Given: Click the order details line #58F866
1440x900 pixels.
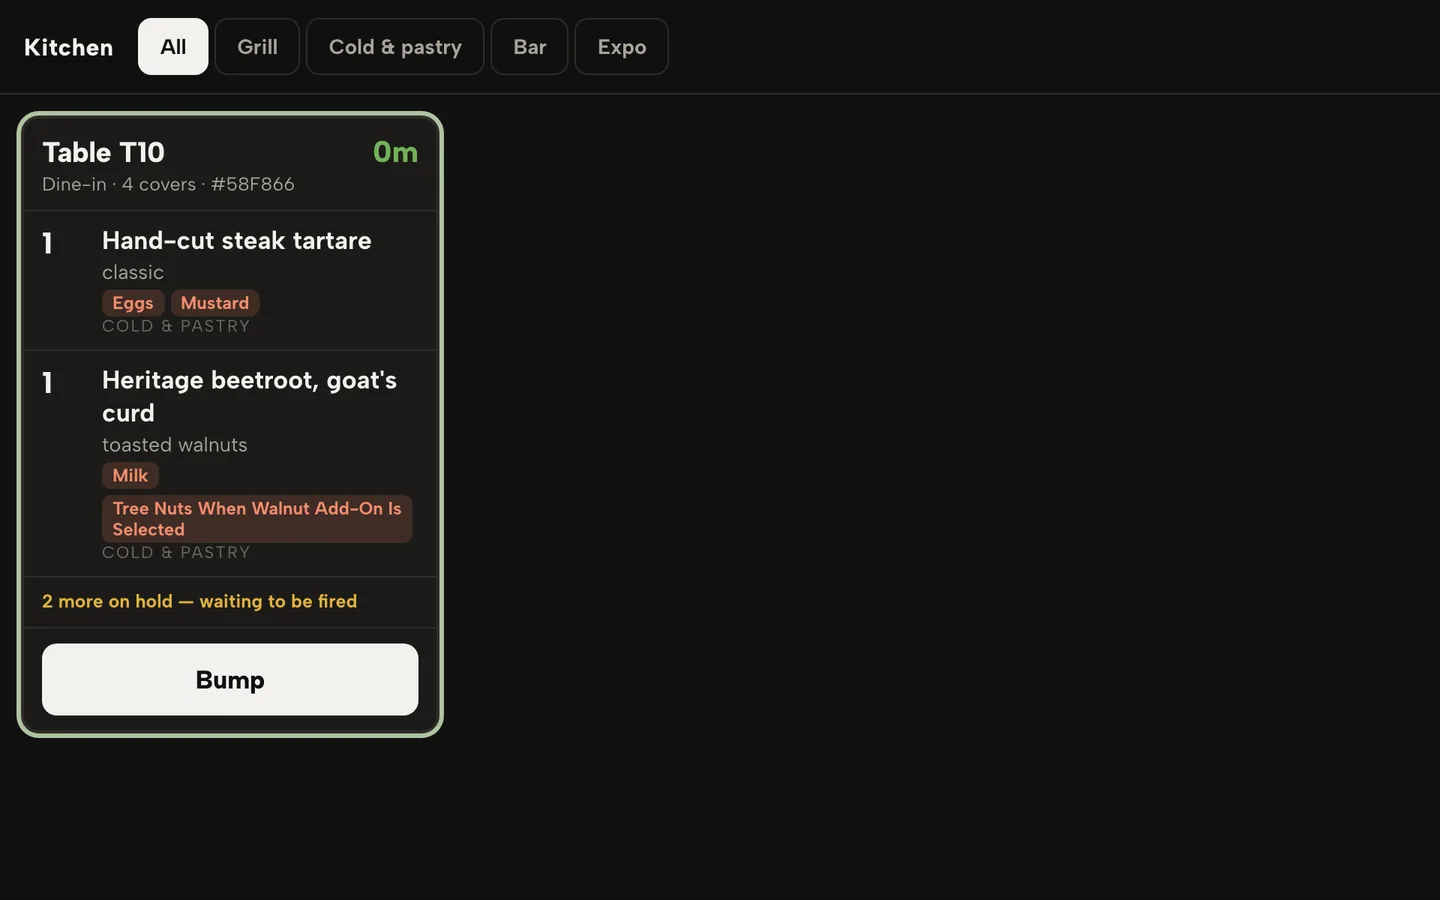Looking at the screenshot, I should (x=168, y=184).
